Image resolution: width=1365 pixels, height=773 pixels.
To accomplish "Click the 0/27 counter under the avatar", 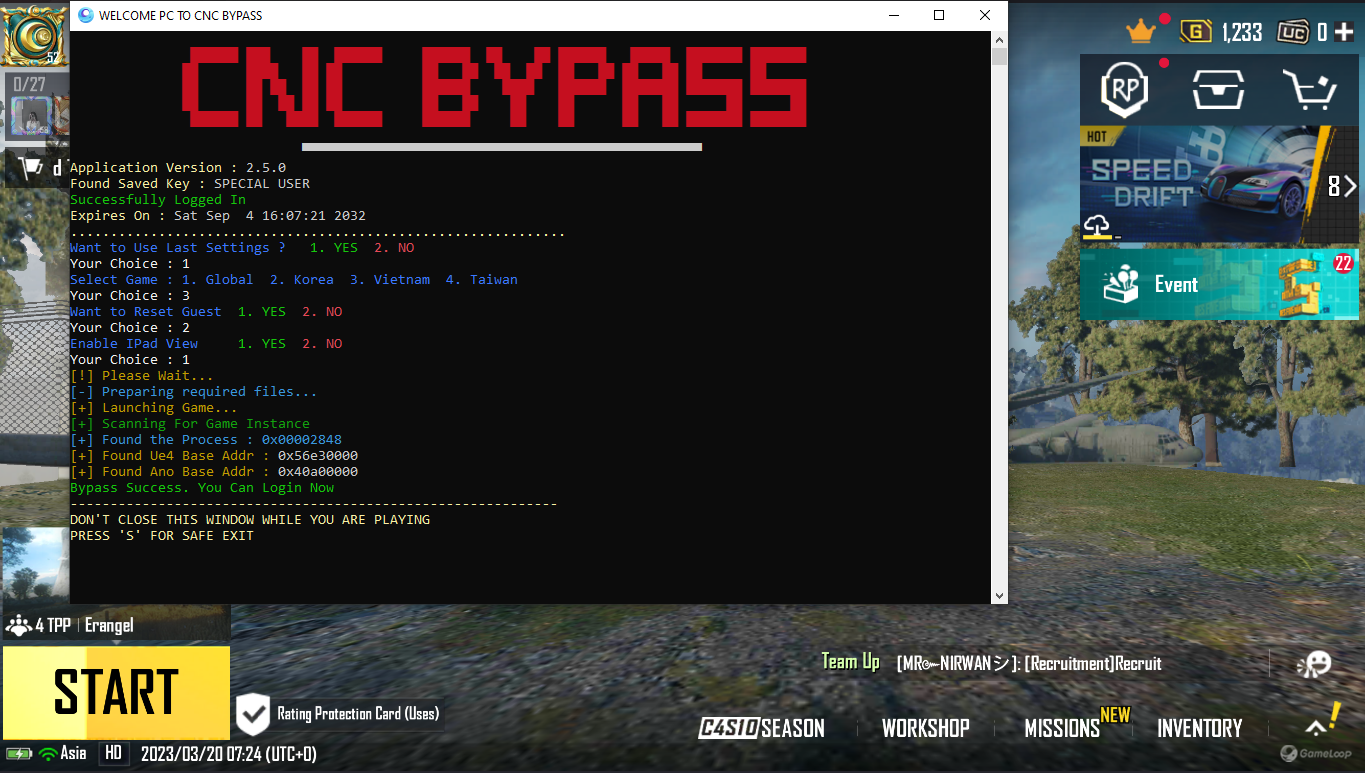I will point(30,84).
